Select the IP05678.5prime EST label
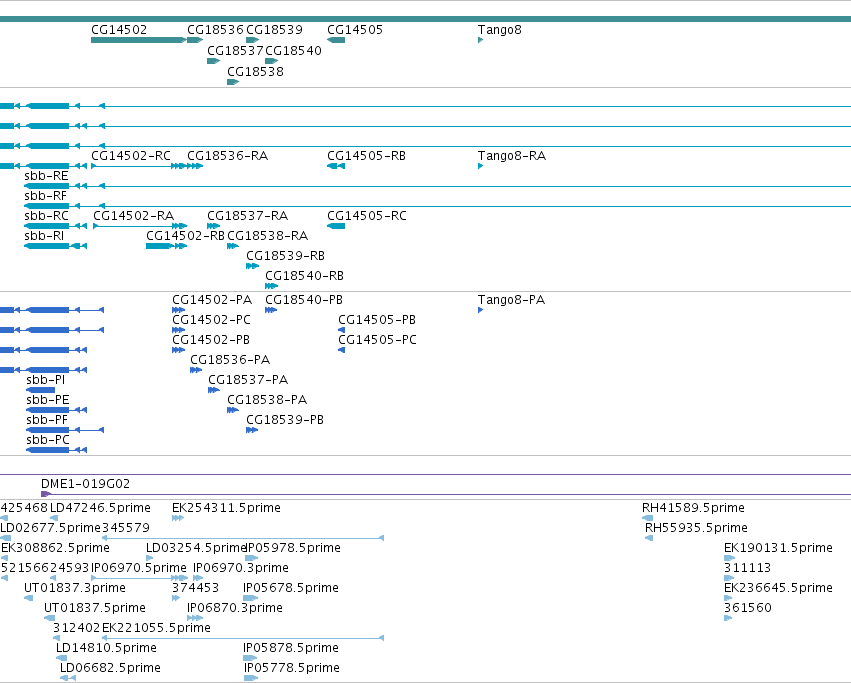 coord(291,589)
